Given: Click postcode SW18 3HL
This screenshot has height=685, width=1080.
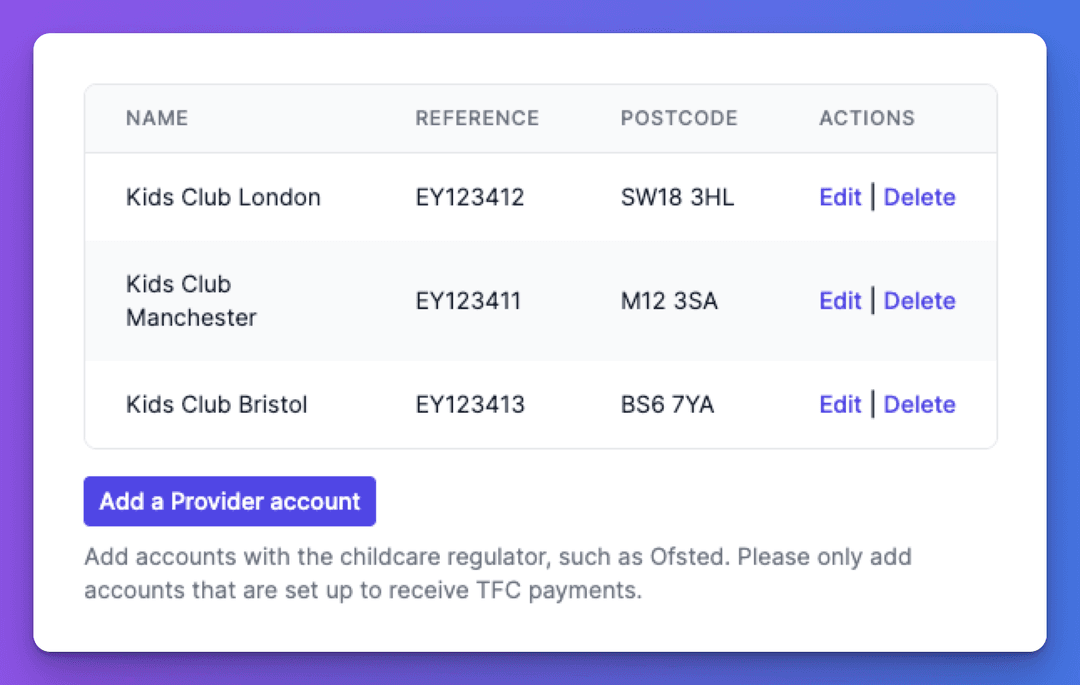Looking at the screenshot, I should coord(677,197).
